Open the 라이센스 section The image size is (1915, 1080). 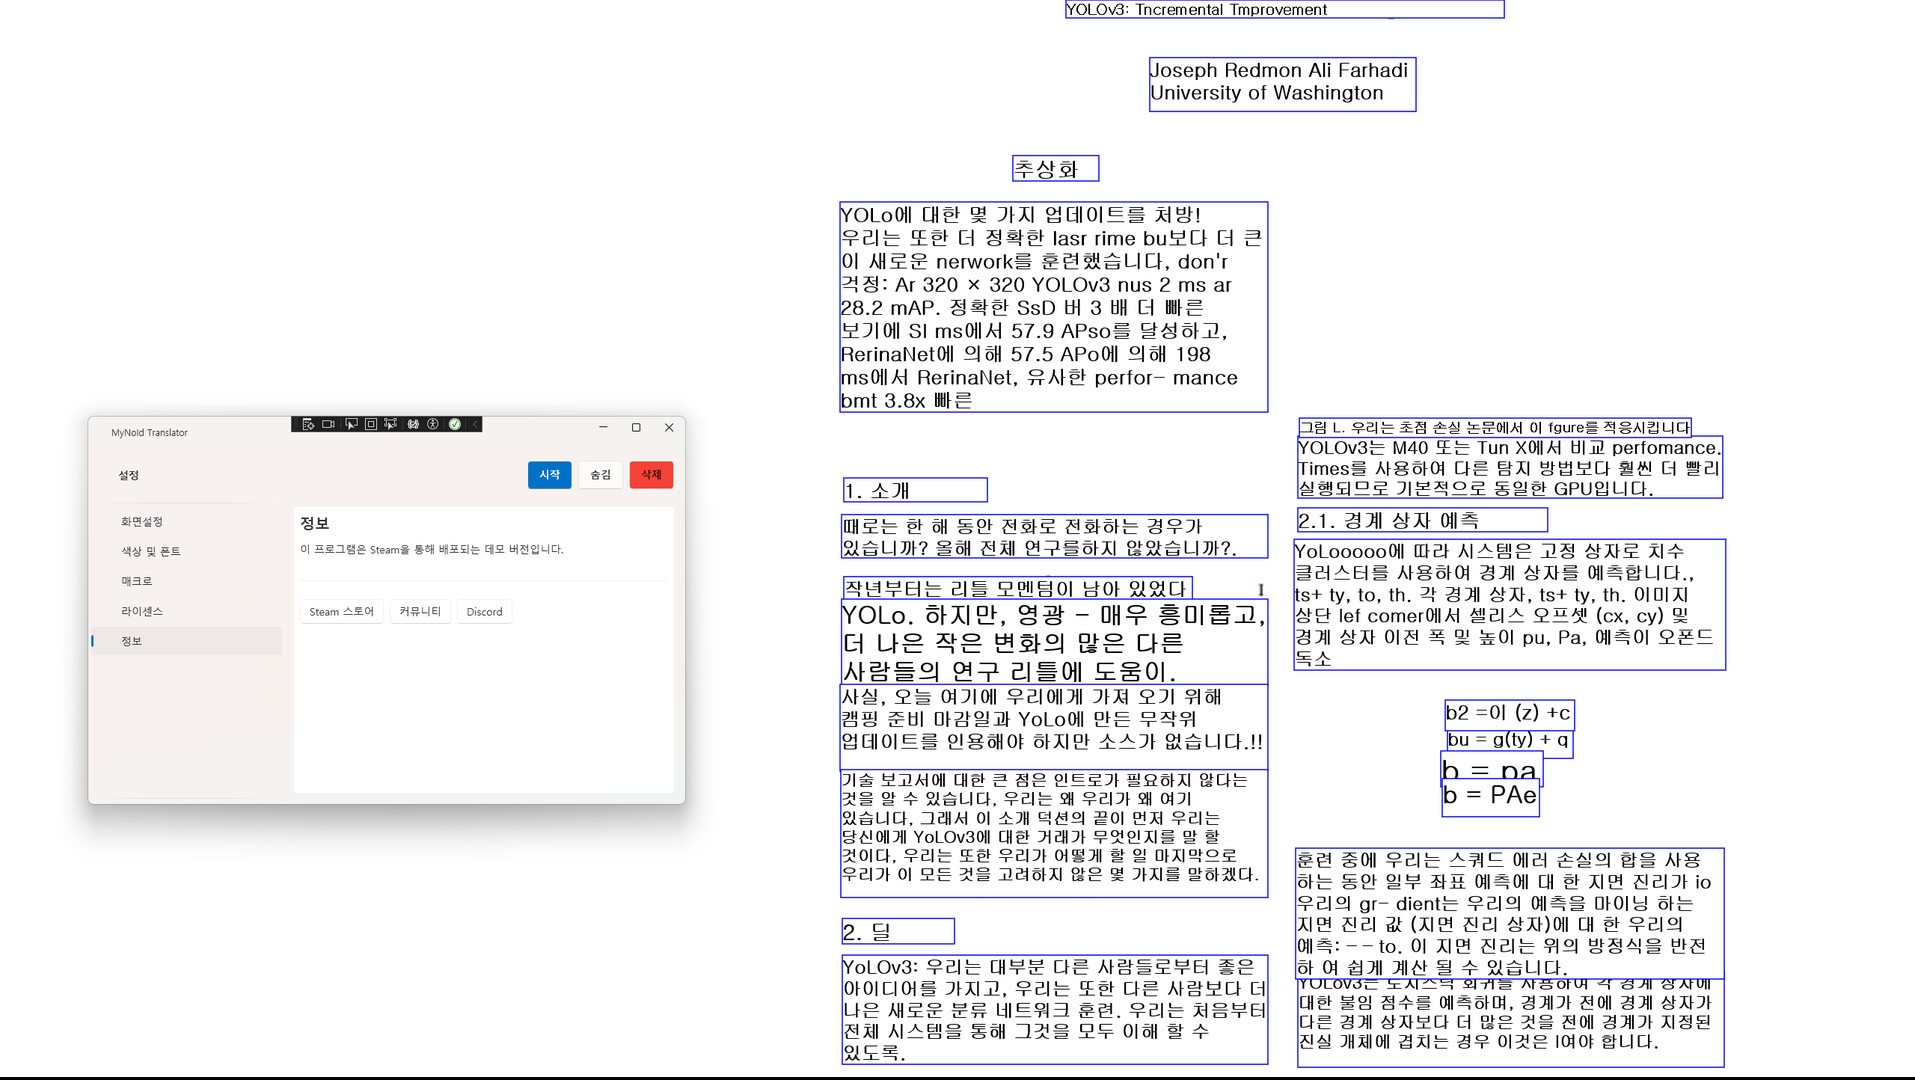pos(142,612)
